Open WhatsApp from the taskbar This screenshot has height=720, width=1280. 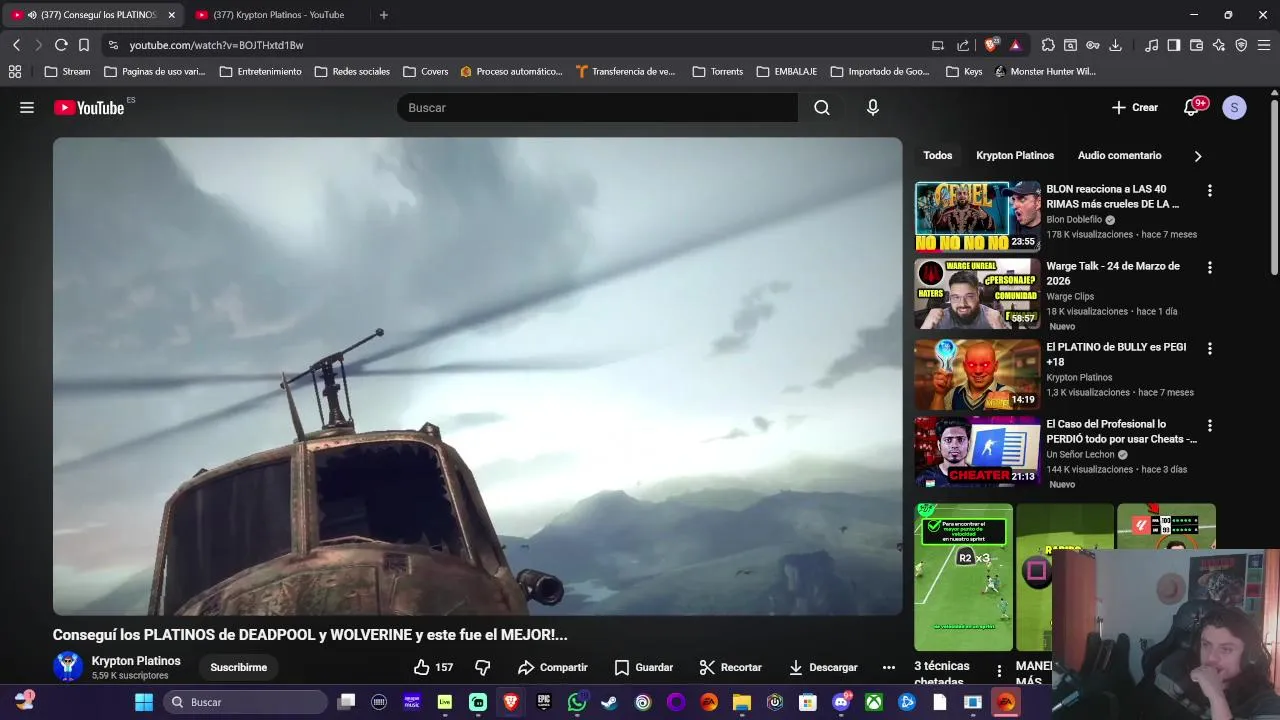click(x=577, y=702)
